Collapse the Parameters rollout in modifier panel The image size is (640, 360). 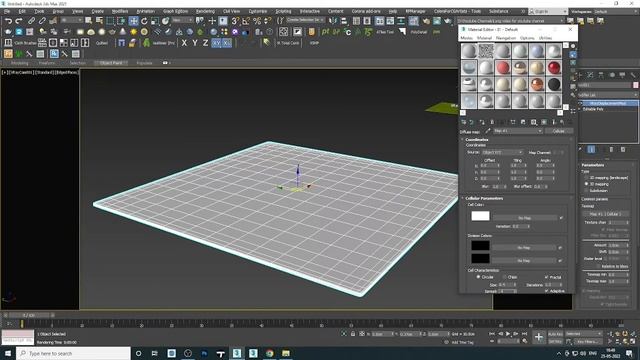[593, 165]
